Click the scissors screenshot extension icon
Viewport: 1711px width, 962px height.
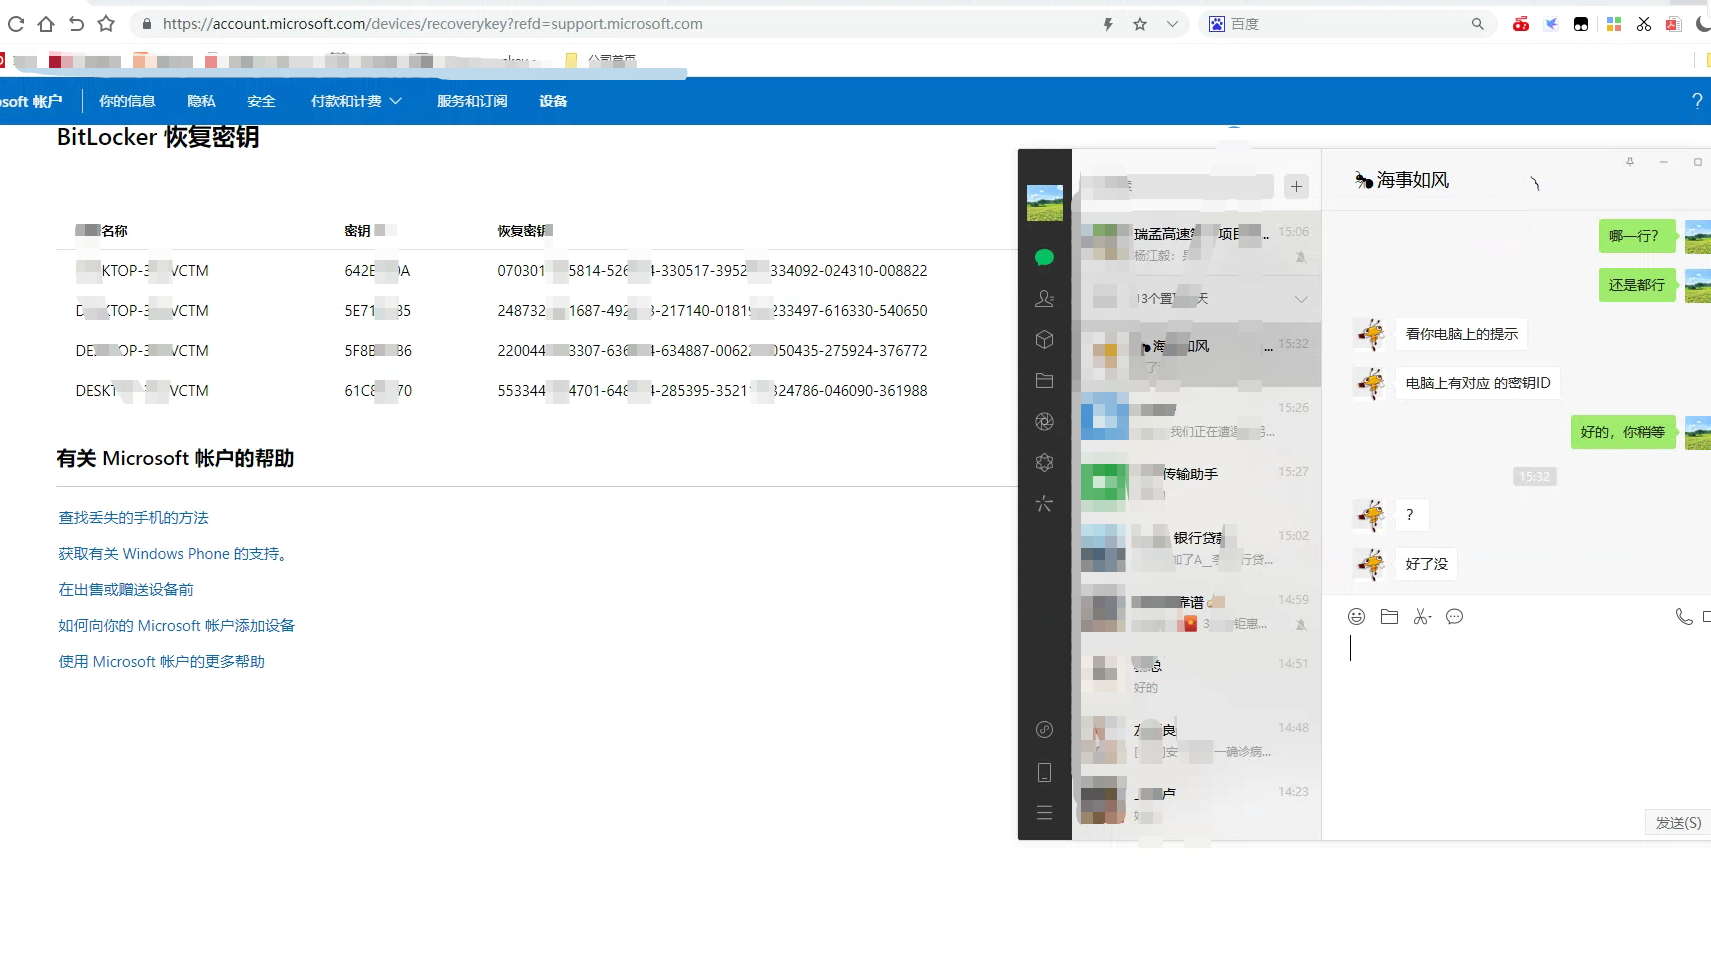point(1643,24)
